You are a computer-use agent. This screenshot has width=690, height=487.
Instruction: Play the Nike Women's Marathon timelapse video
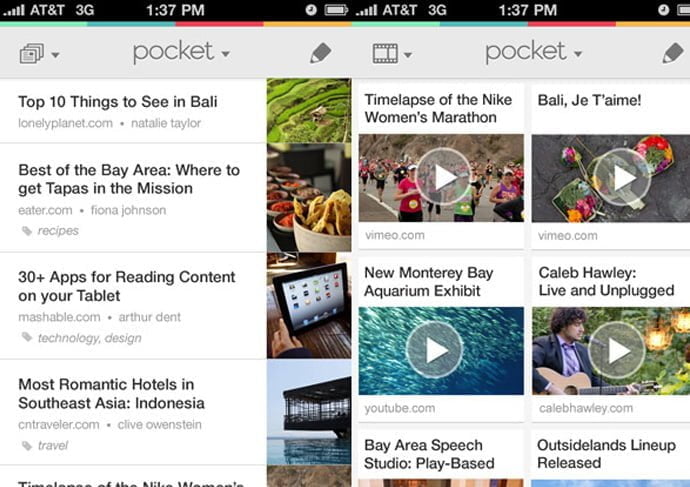click(x=444, y=177)
